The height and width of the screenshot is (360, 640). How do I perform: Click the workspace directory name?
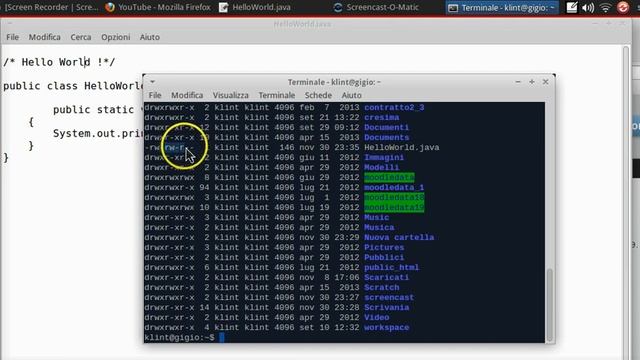pos(387,327)
